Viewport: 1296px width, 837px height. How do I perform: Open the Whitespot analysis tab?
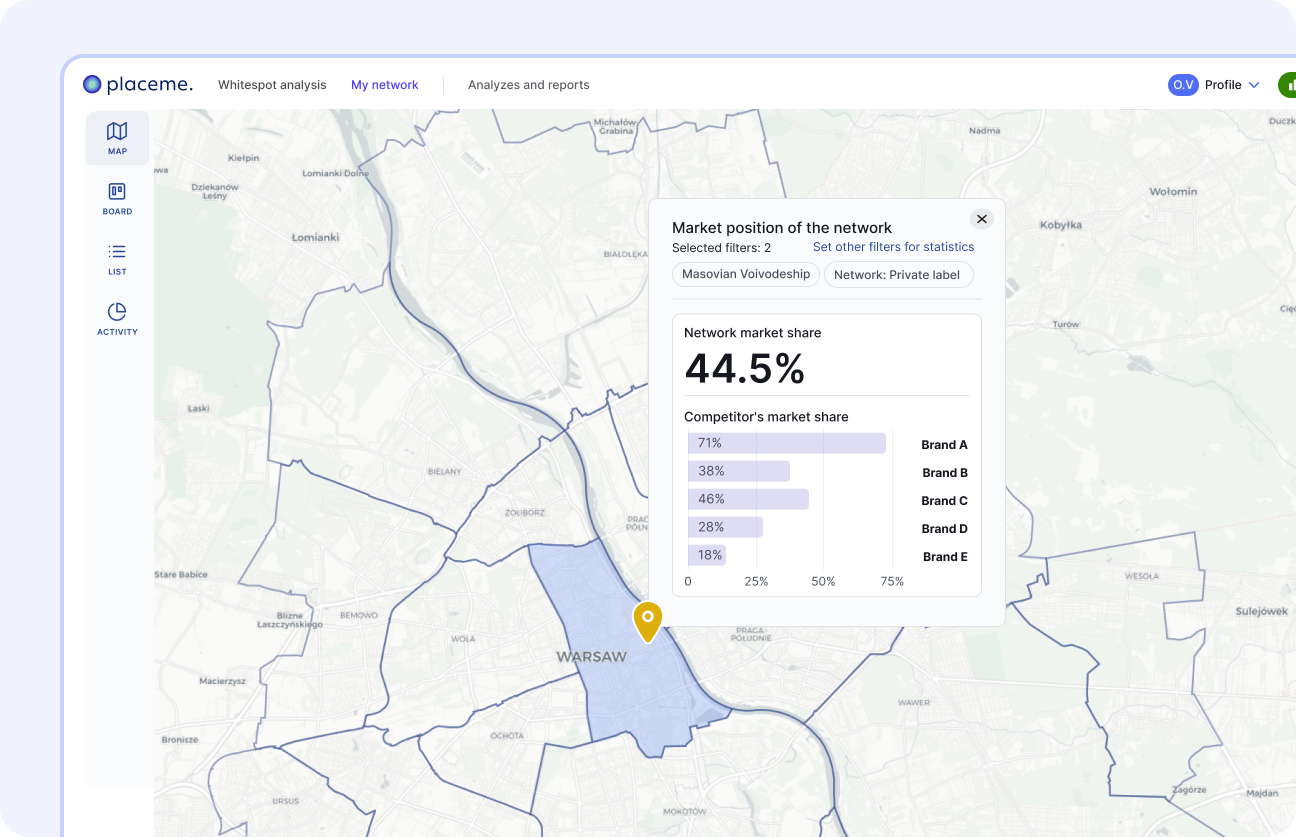click(x=272, y=85)
